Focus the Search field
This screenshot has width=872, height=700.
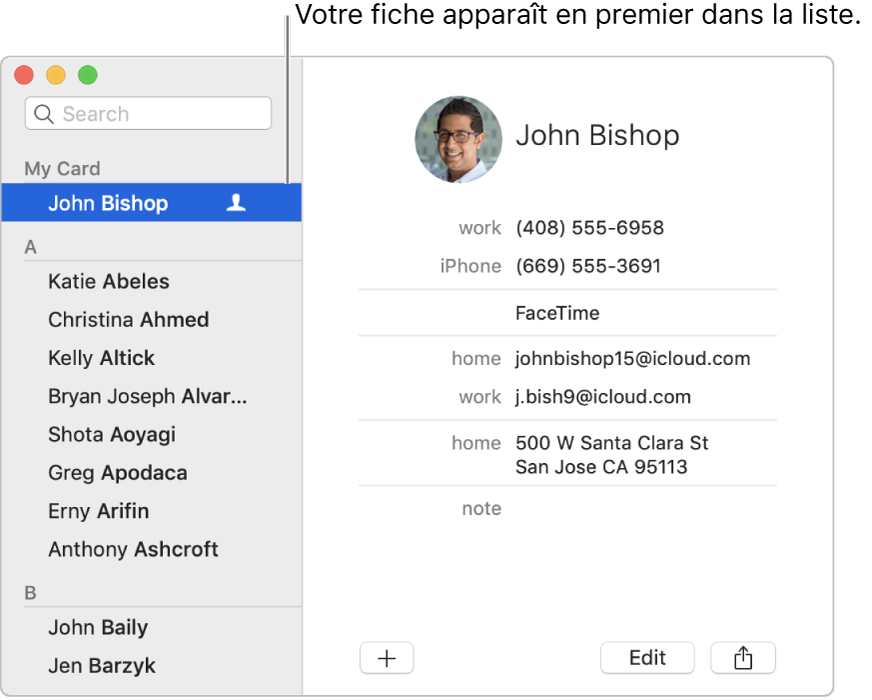148,113
